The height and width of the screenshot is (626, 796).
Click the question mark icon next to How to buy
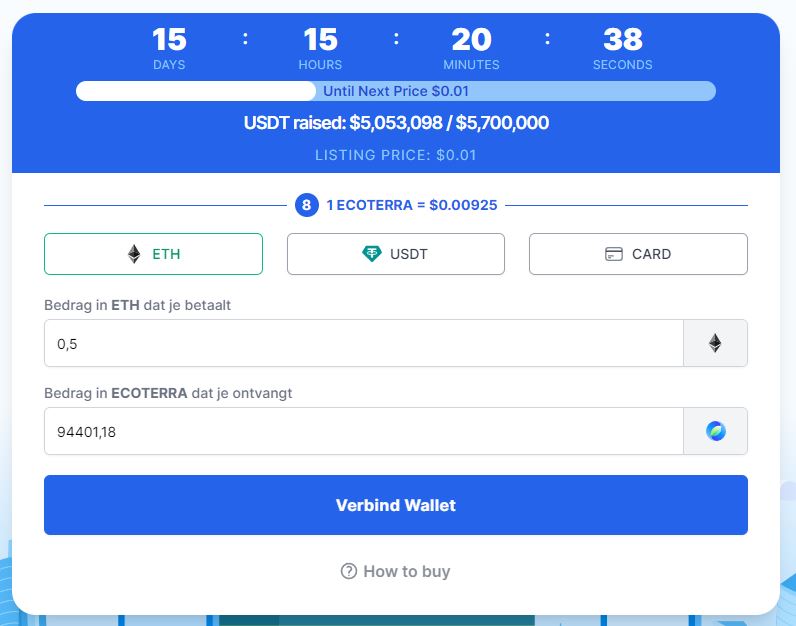[x=349, y=571]
